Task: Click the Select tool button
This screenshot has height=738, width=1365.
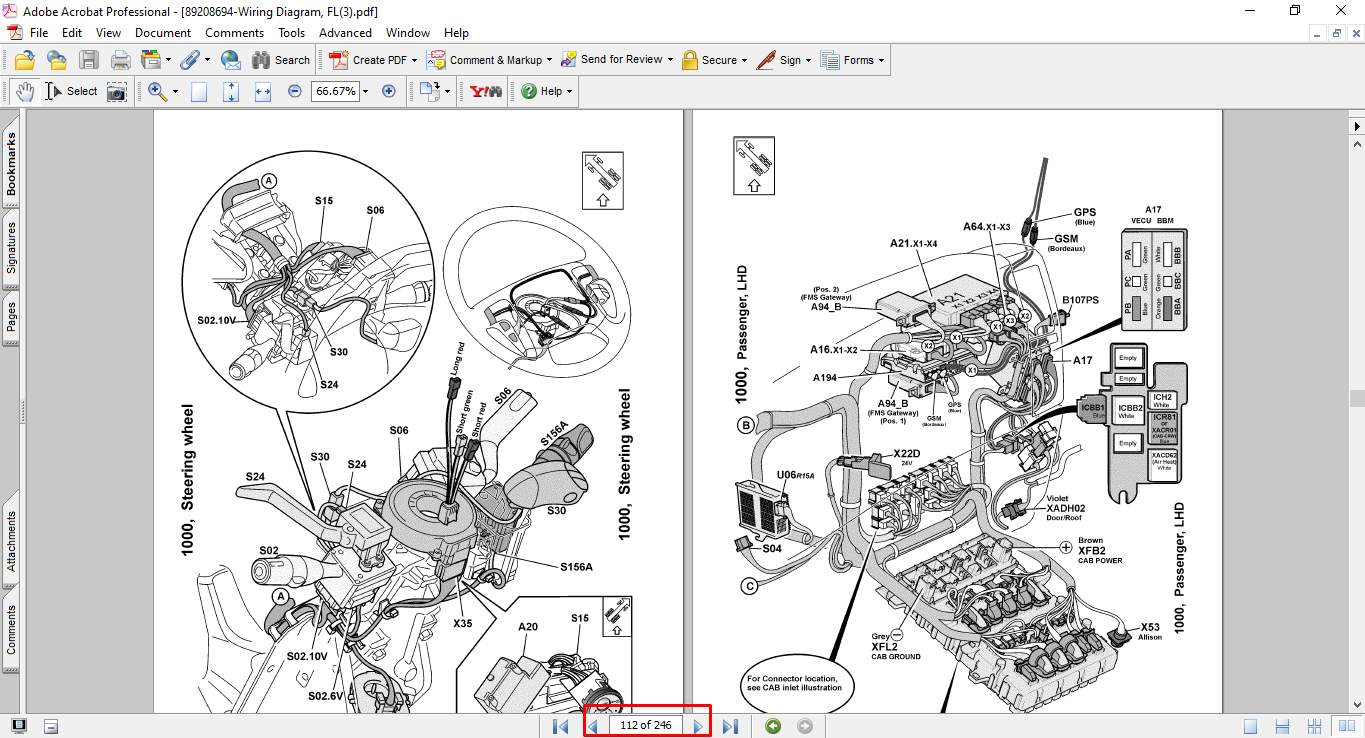Action: tap(71, 91)
